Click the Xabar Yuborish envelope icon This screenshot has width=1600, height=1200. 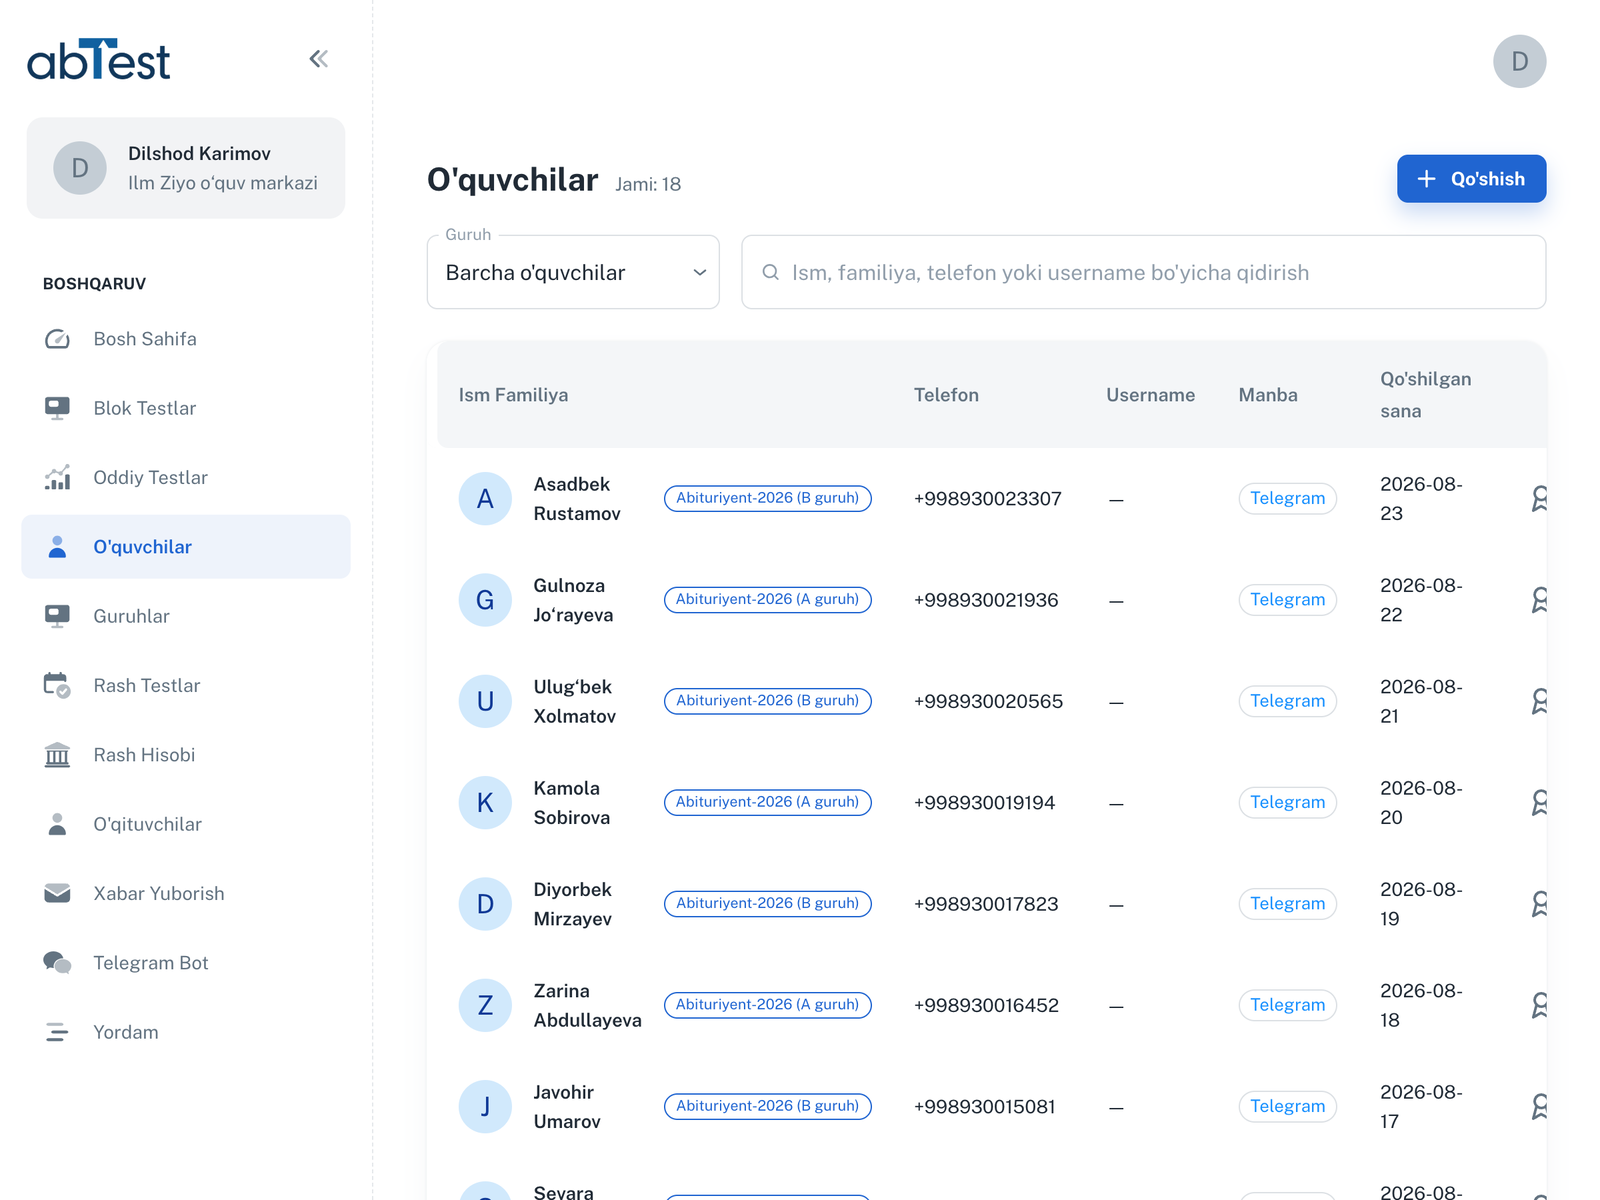(57, 893)
